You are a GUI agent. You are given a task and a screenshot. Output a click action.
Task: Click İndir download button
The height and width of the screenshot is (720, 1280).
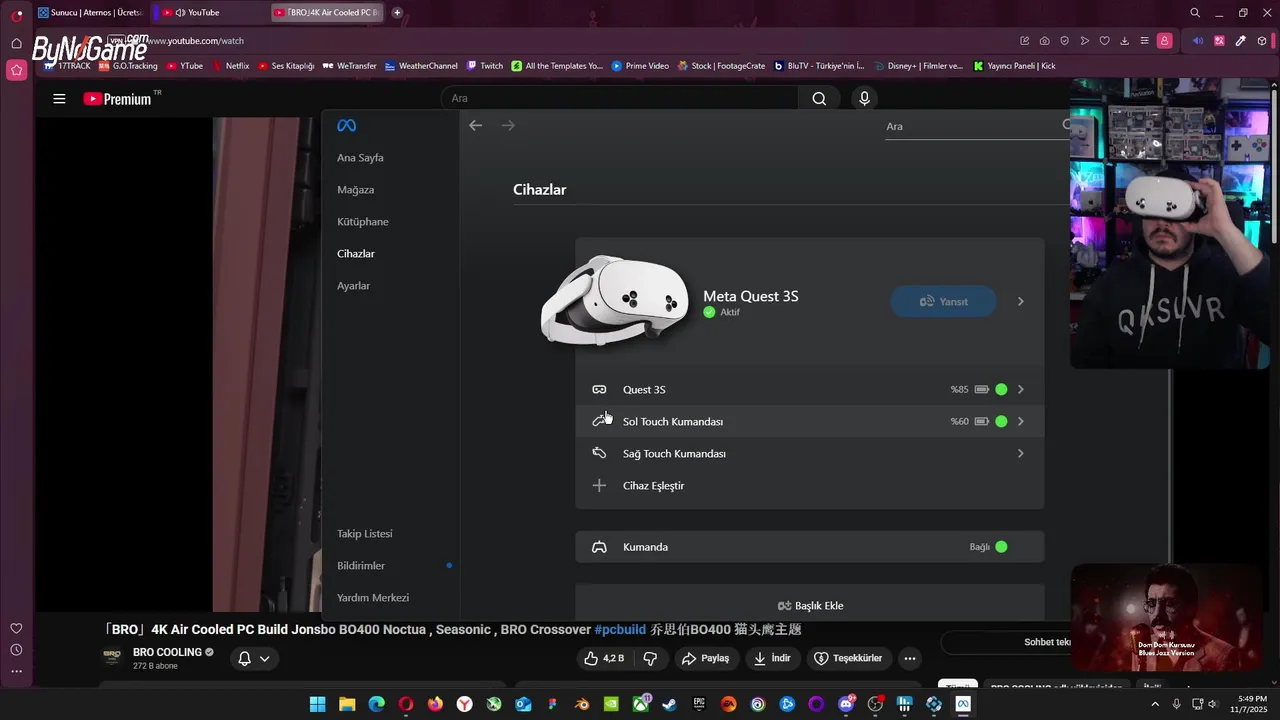(x=772, y=658)
